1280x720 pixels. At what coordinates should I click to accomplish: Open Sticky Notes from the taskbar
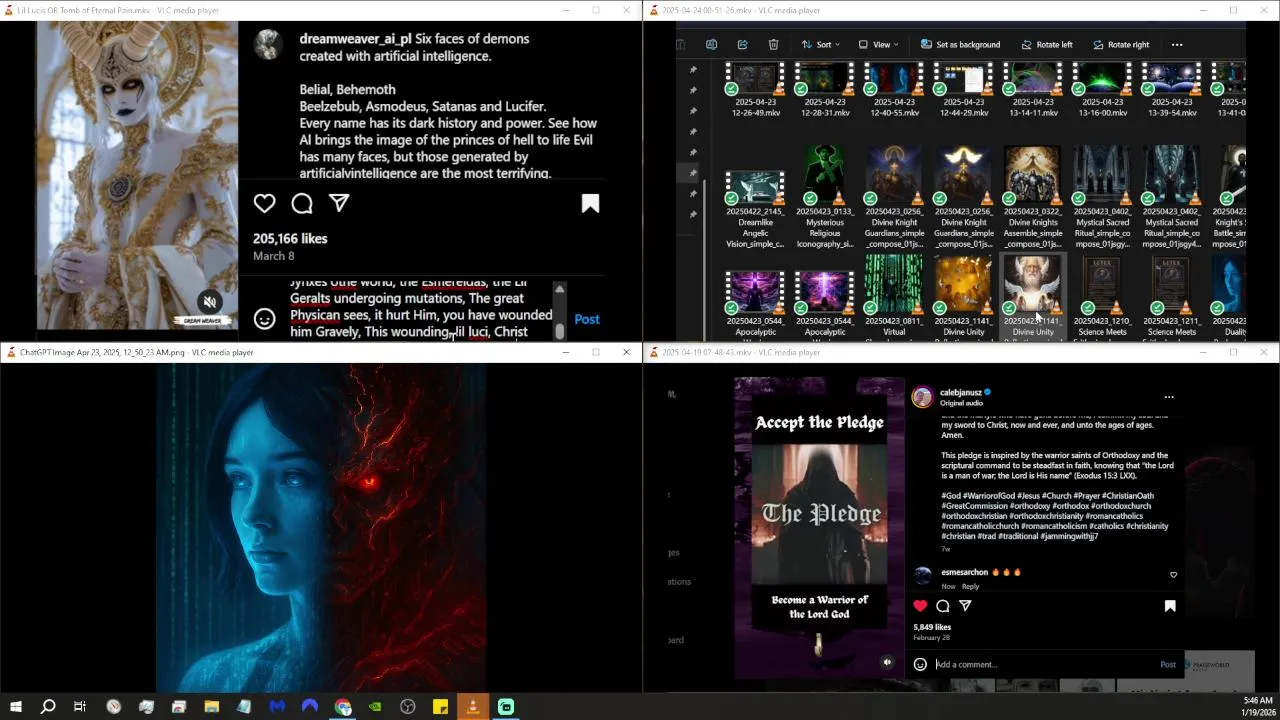(x=440, y=707)
